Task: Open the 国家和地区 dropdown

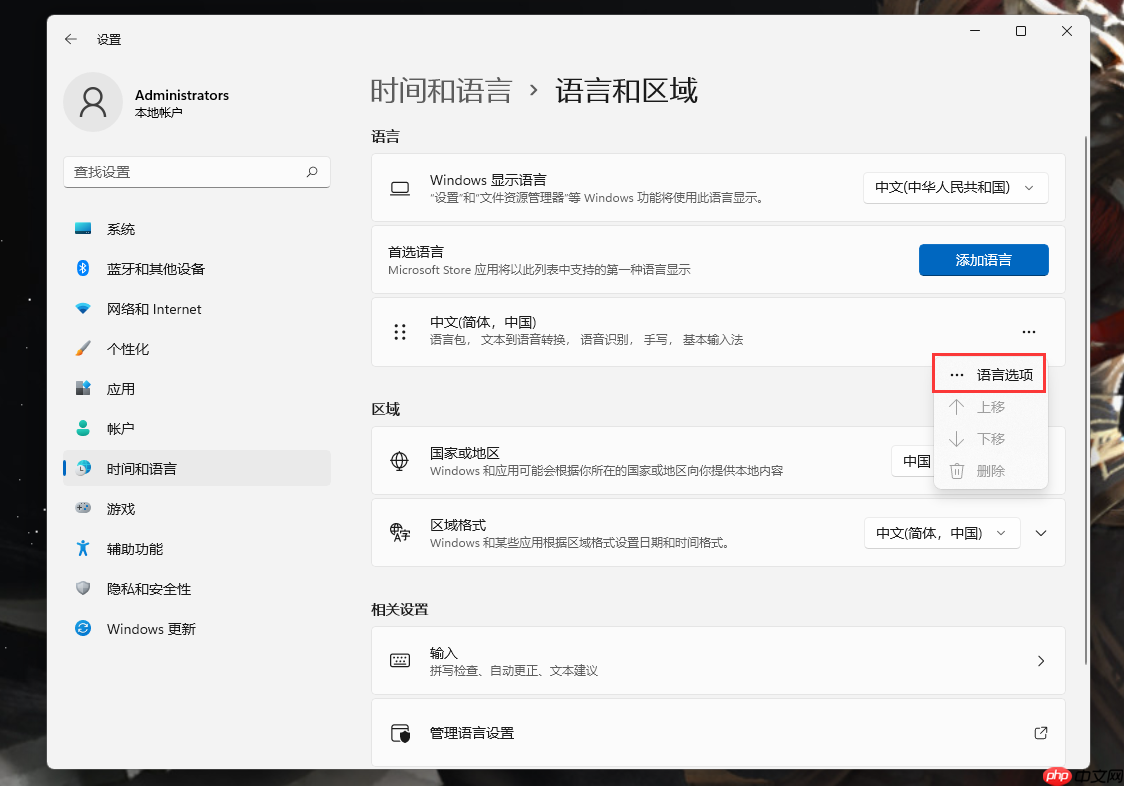Action: point(917,461)
